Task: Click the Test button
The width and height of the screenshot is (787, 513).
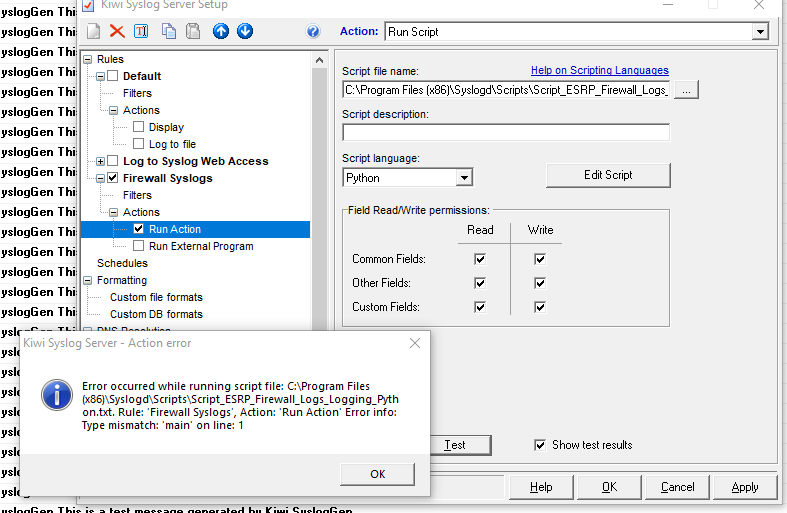Action: (x=460, y=445)
